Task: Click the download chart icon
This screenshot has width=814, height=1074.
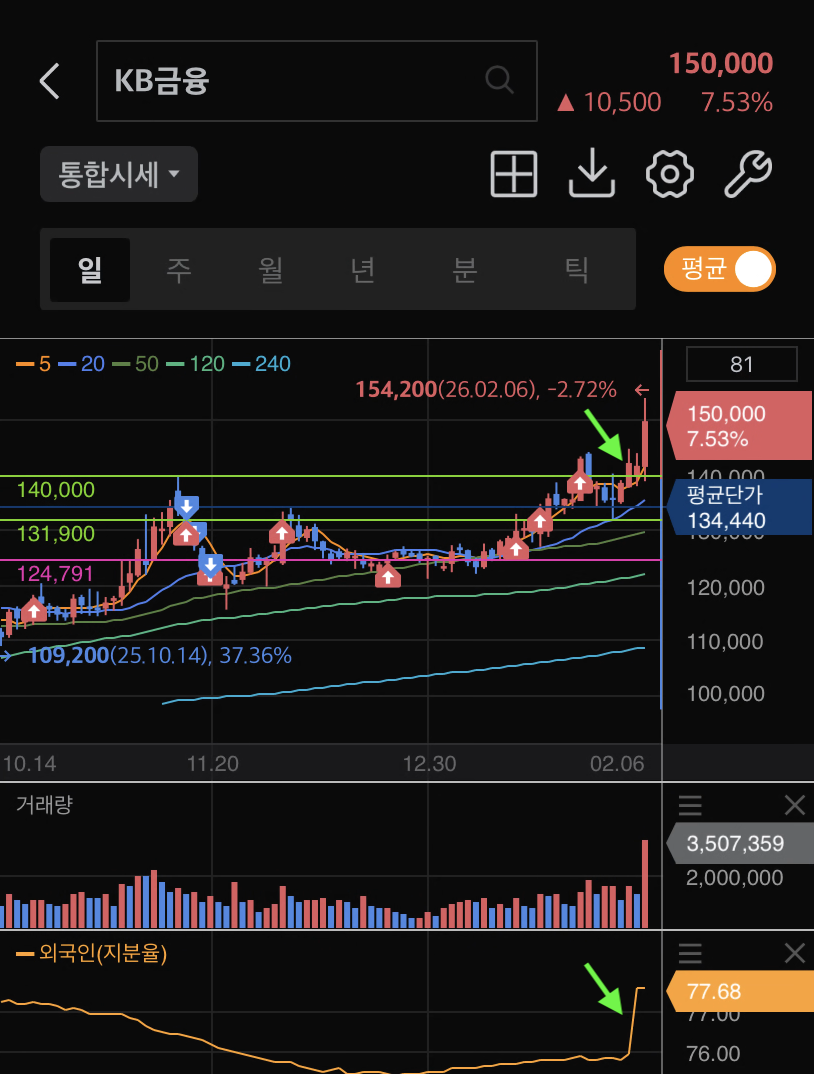Action: (592, 174)
